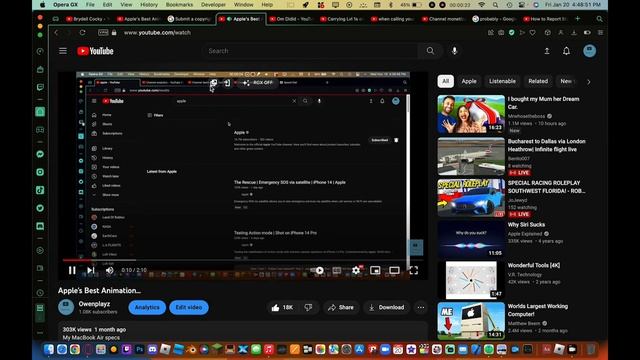Open 'Bucharest to Dallas via London' live video
The height and width of the screenshot is (360, 640).
(471, 157)
